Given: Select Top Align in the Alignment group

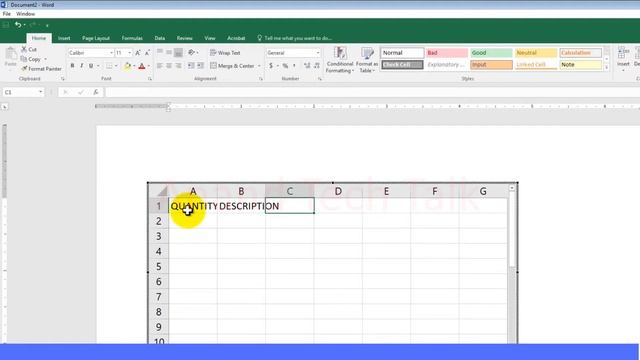Looking at the screenshot, I should point(160,52).
